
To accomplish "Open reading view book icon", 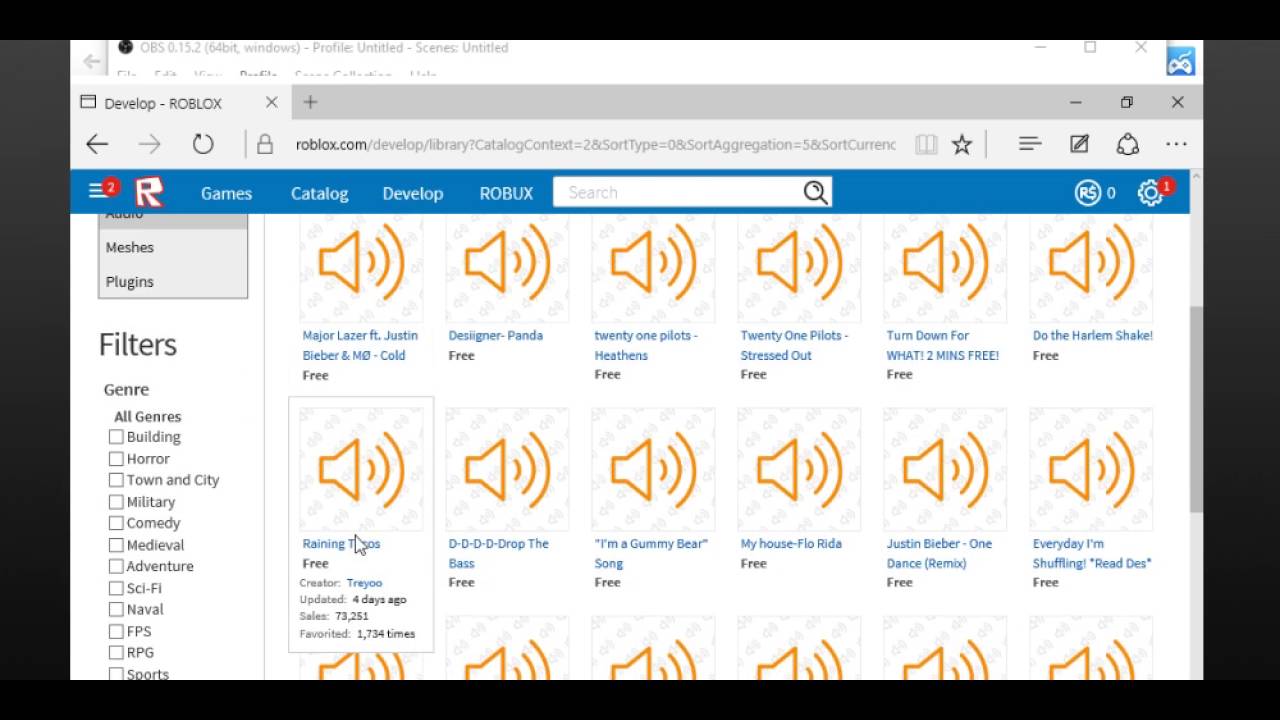I will coord(926,144).
